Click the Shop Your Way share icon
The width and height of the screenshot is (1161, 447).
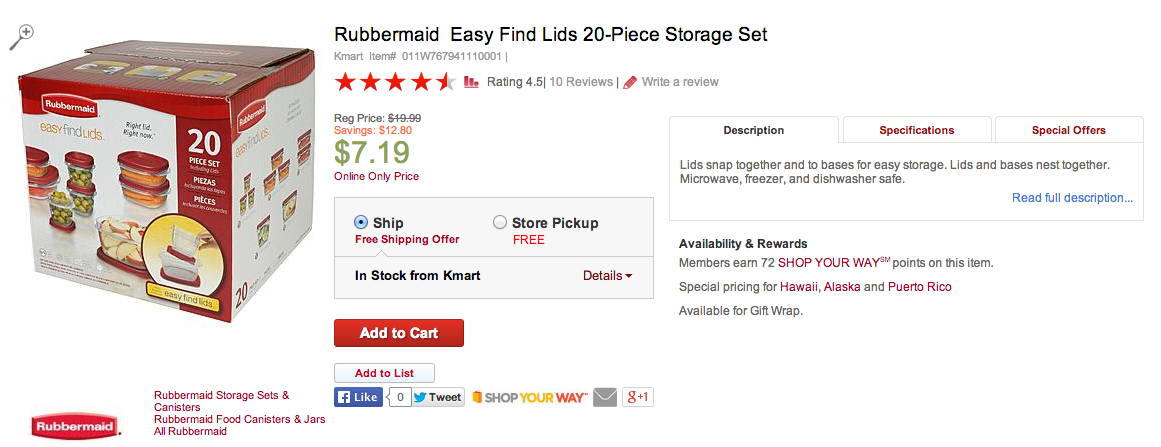click(x=529, y=397)
